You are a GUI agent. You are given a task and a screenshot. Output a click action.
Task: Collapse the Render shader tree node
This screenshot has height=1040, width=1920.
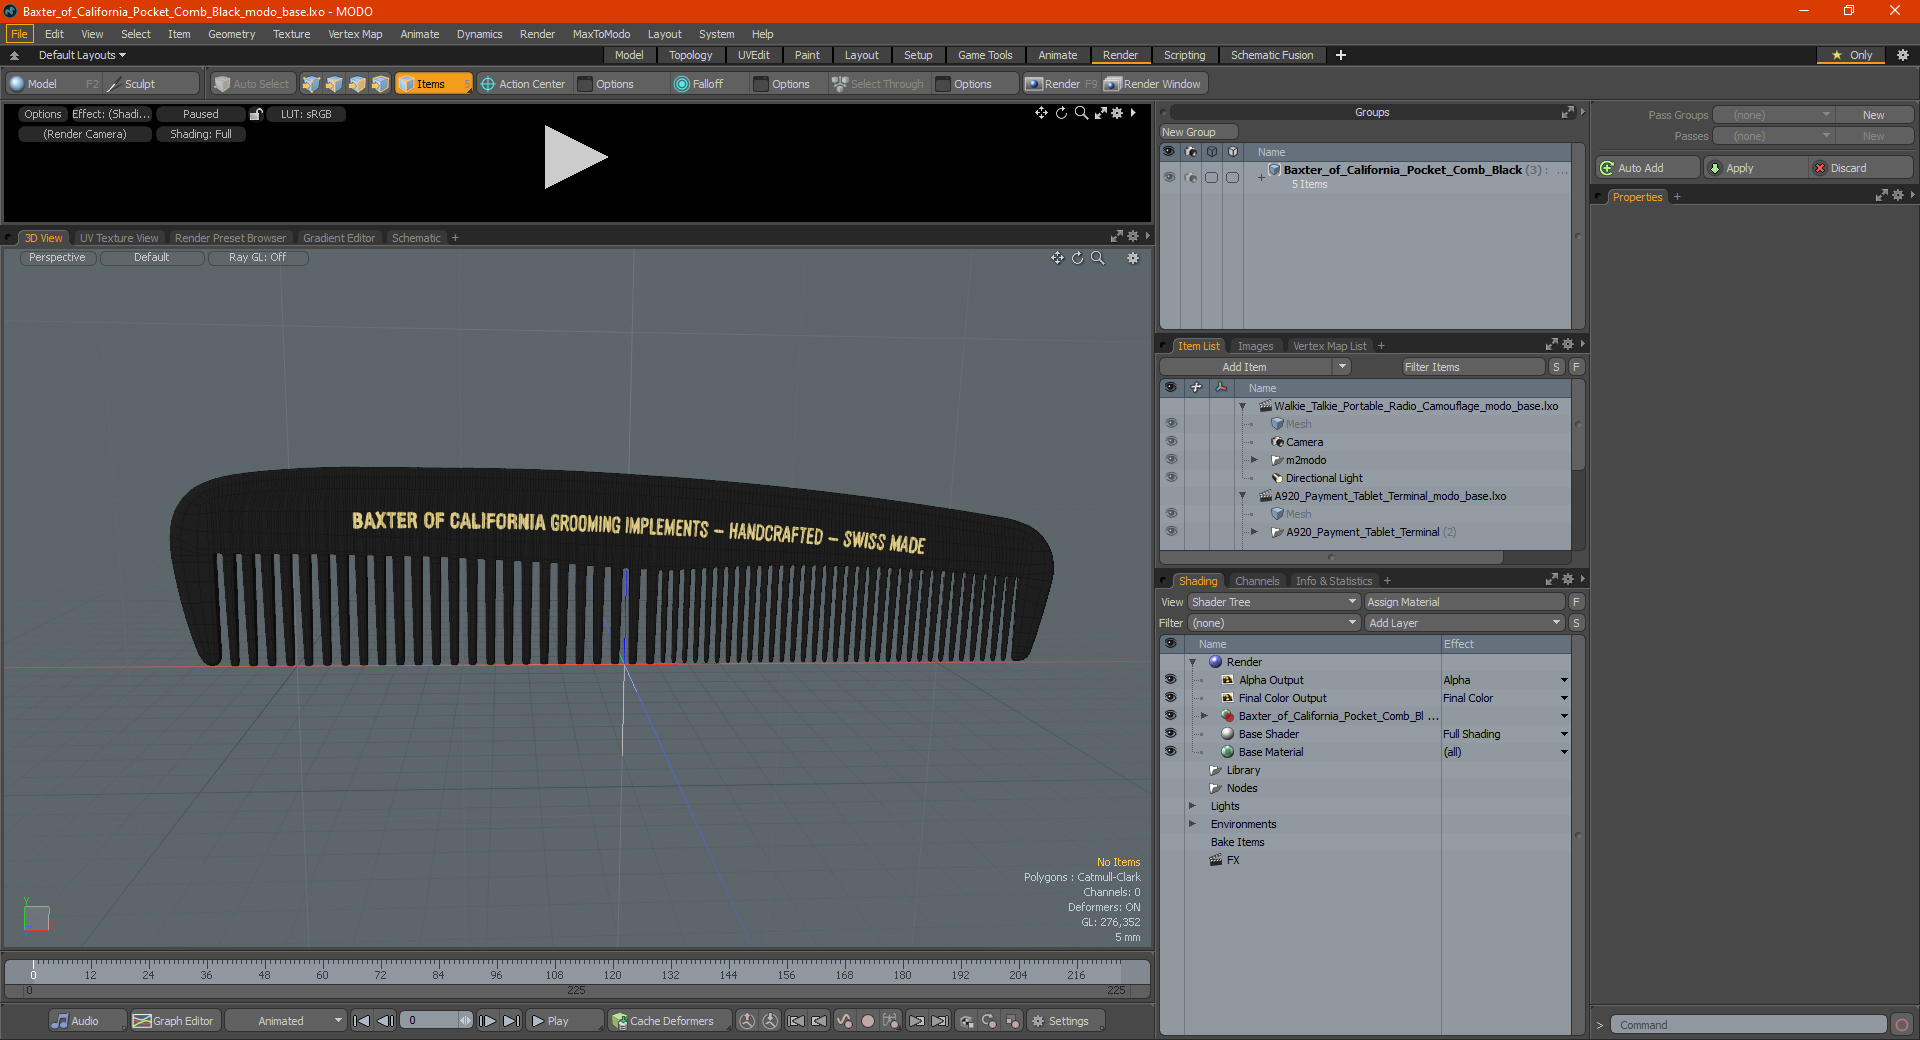(x=1192, y=662)
